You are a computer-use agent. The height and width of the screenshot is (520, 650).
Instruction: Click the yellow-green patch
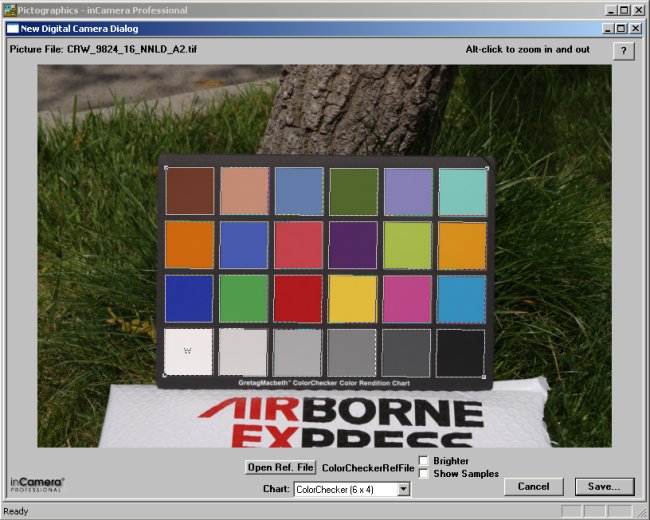(407, 245)
